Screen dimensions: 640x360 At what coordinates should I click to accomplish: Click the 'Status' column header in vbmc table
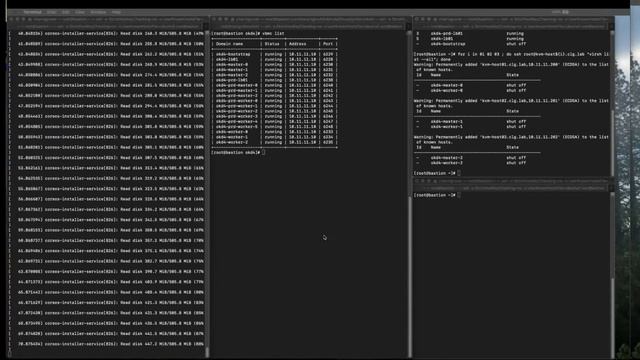[272, 44]
